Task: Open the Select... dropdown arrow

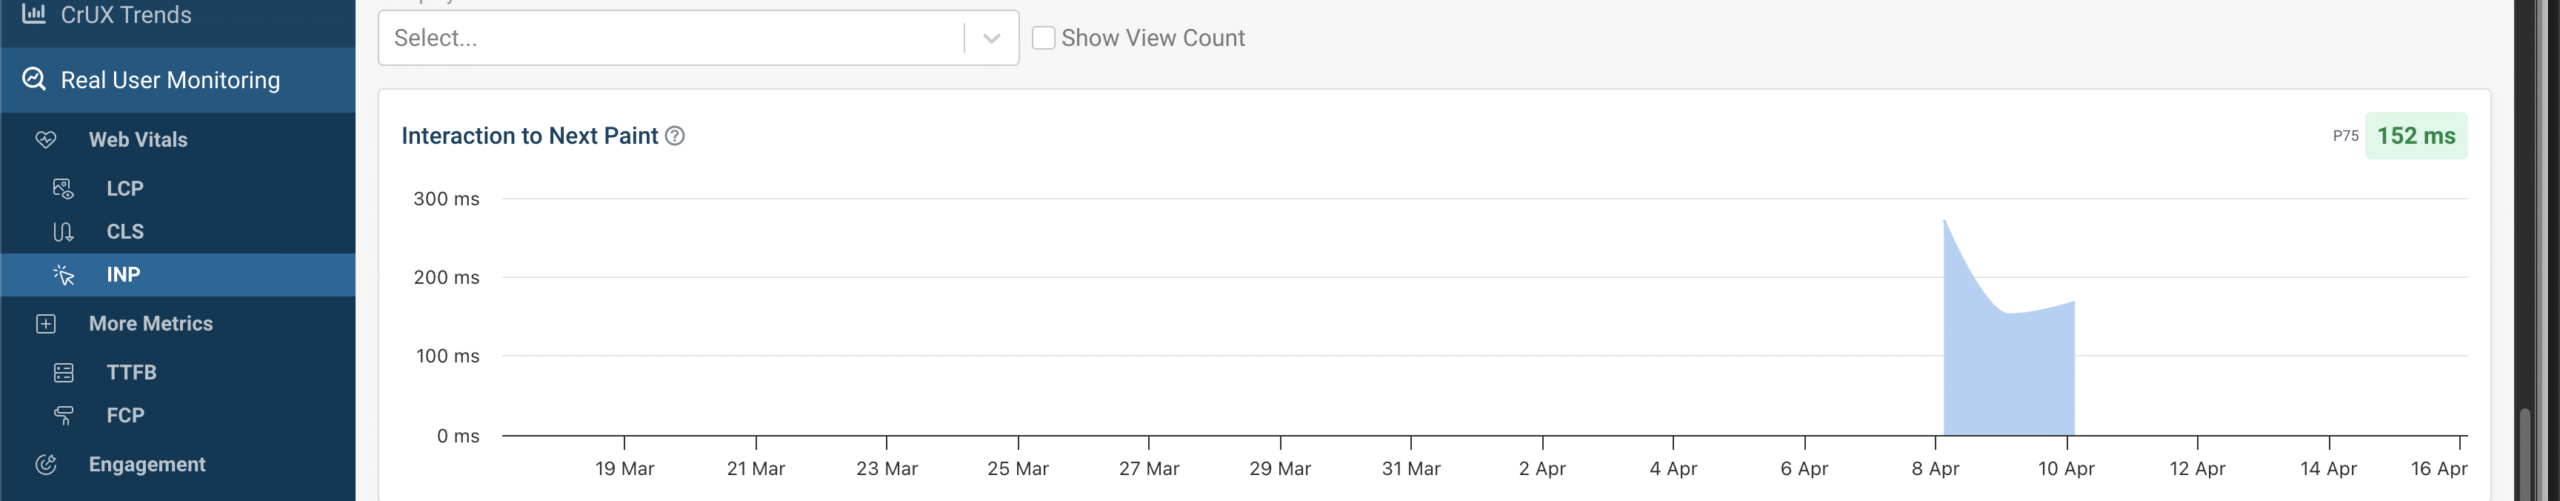Action: click(x=991, y=38)
